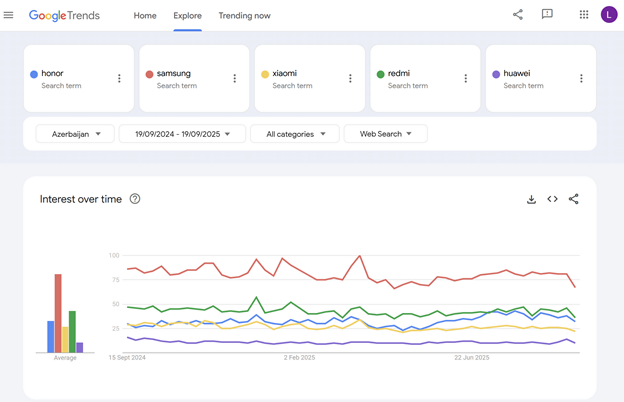This screenshot has width=624, height=402.
Task: Share the Interest over time chart
Action: [573, 199]
